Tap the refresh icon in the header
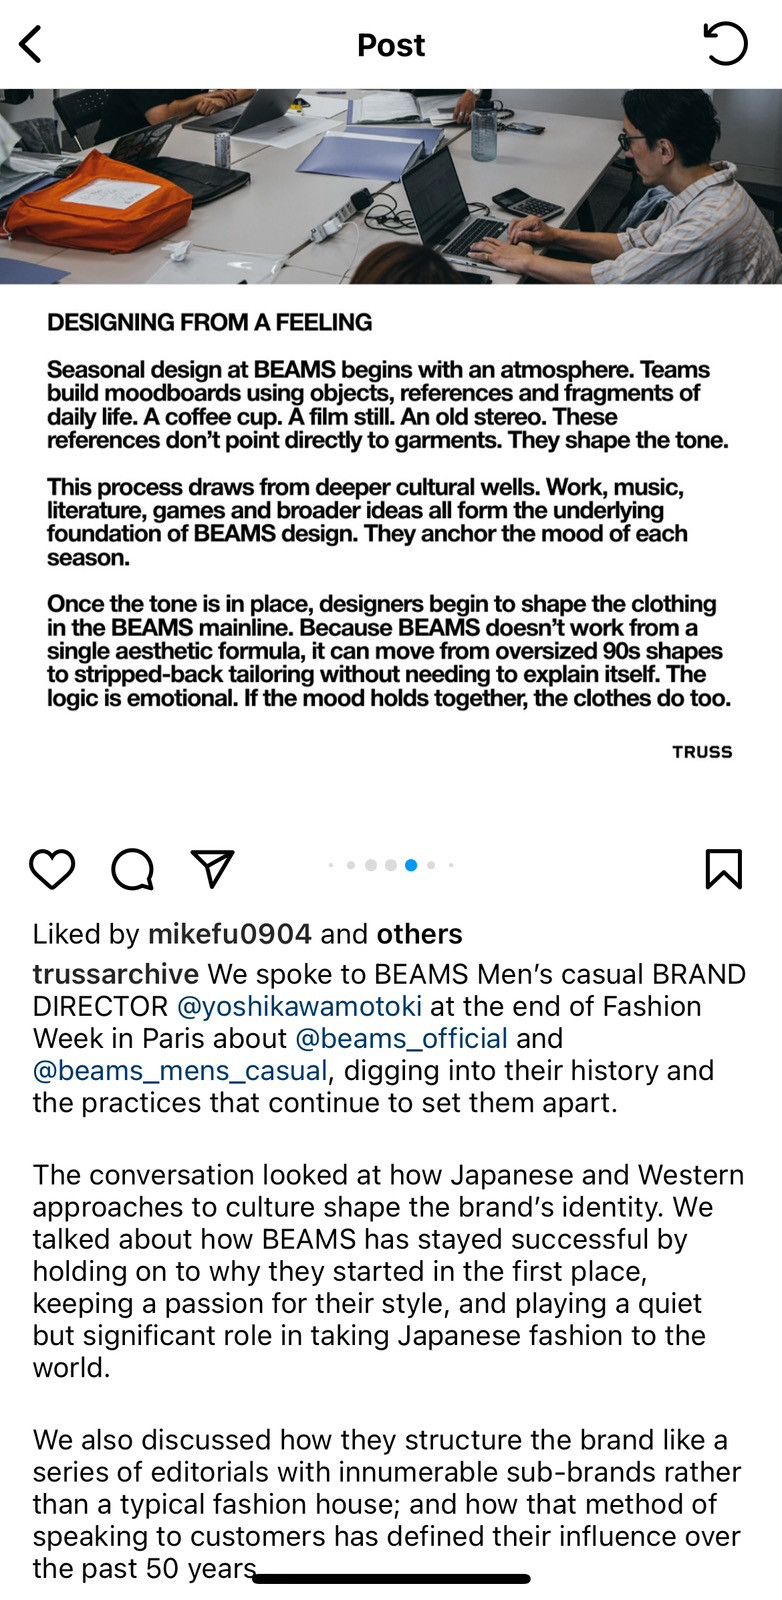Screen dimensions: 782x1600 [x=725, y=44]
